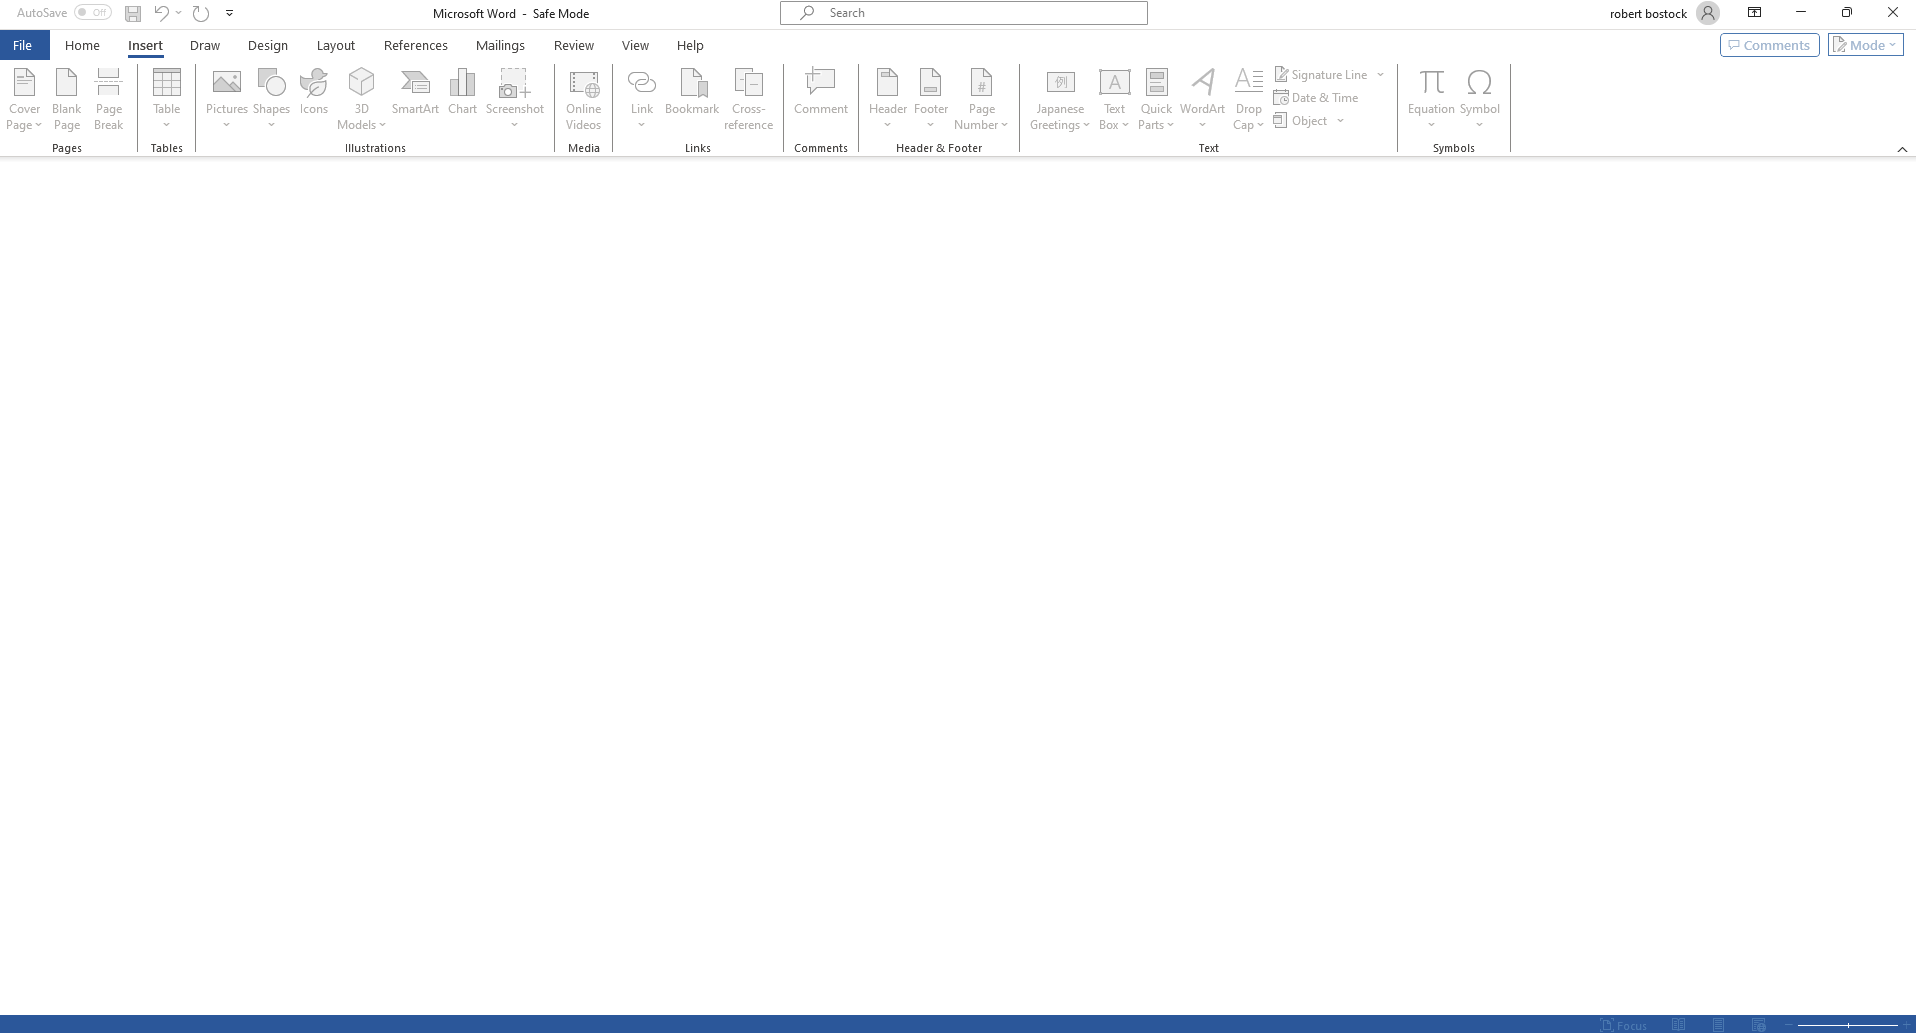This screenshot has height=1033, width=1916.
Task: Insert Online Videos
Action: tap(583, 97)
